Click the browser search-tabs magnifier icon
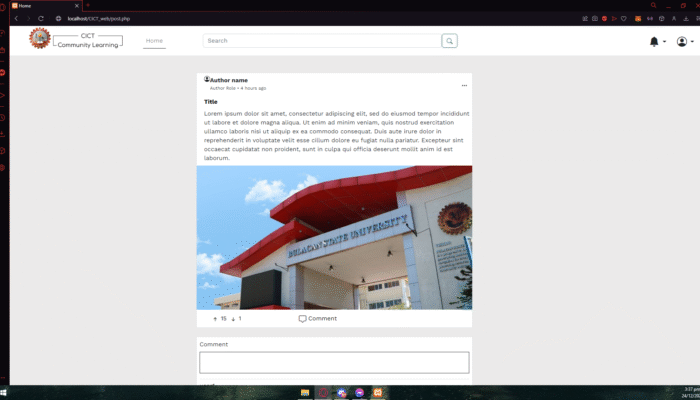 [x=654, y=5]
